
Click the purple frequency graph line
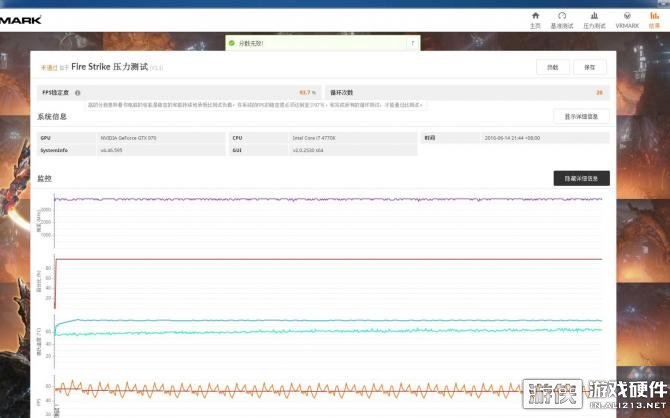[328, 199]
